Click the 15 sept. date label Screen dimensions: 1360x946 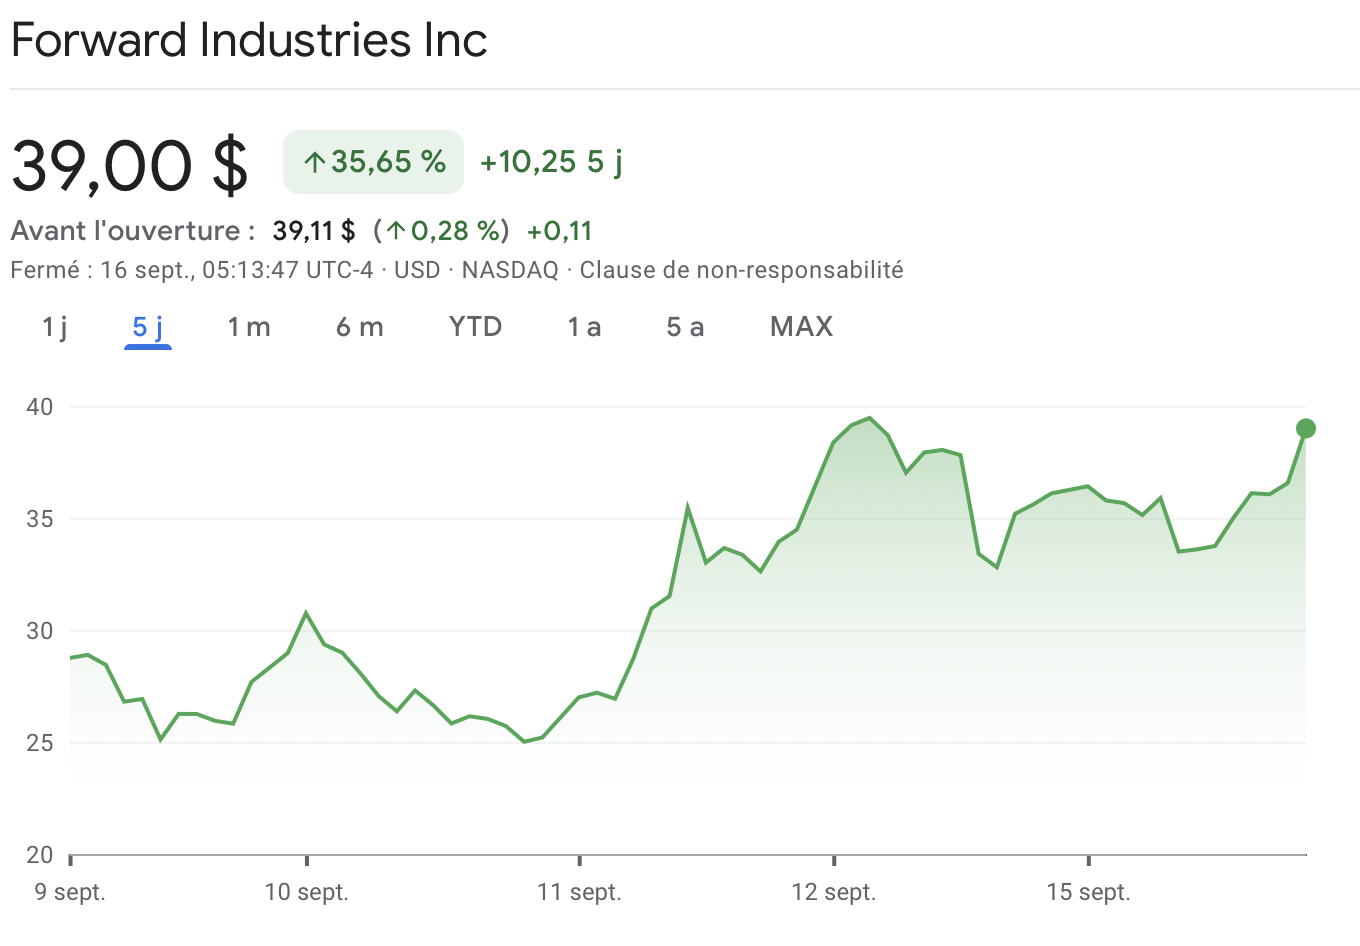point(1088,892)
